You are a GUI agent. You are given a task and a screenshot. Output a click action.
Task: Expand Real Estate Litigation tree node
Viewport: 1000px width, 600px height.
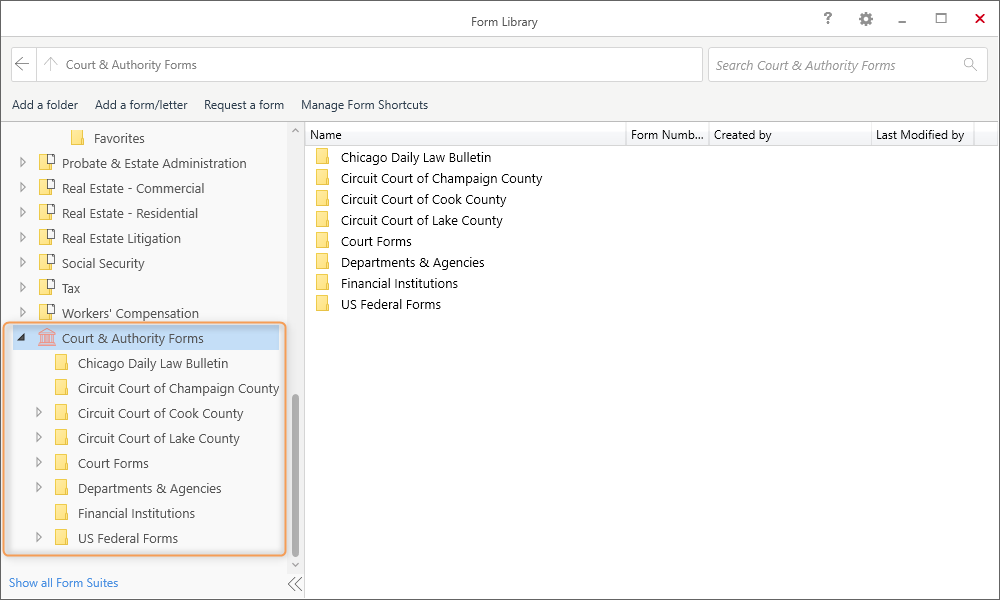(x=23, y=237)
